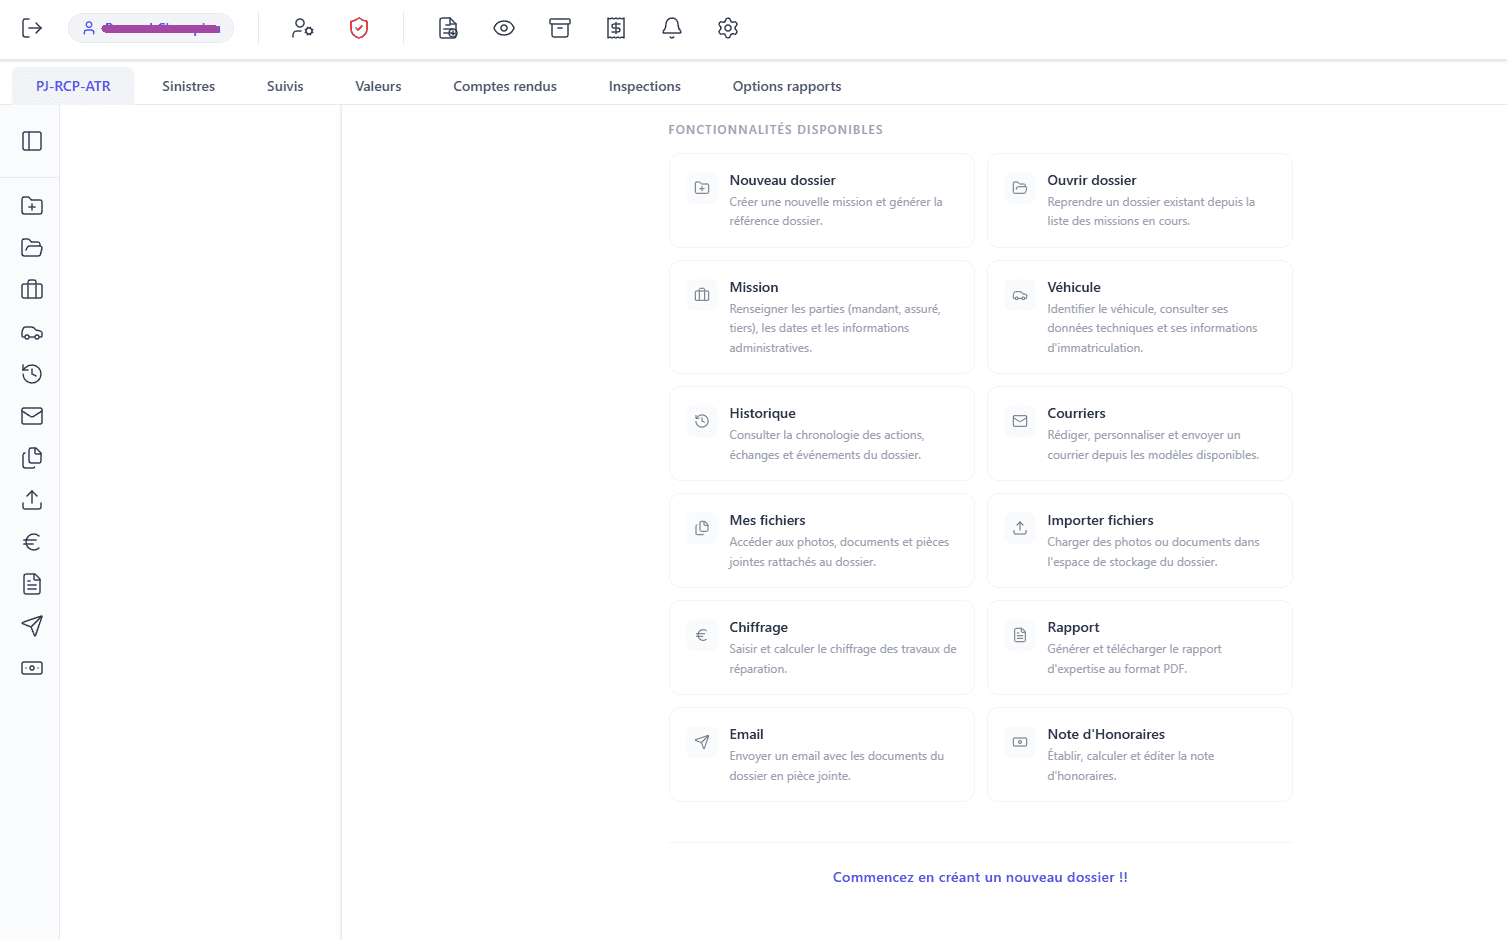The width and height of the screenshot is (1507, 940).
Task: Click the new folder plus icon in sidebar
Action: coord(32,206)
